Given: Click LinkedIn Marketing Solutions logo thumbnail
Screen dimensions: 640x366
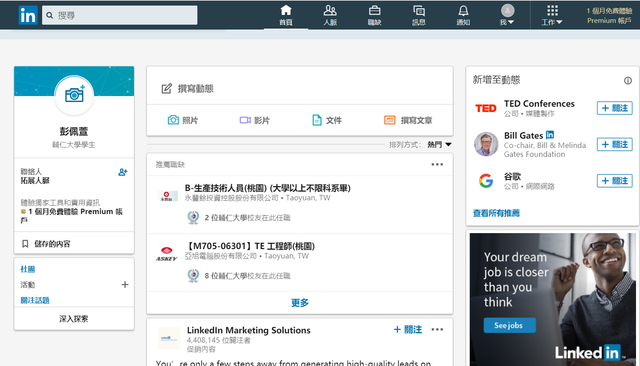Looking at the screenshot, I should click(169, 338).
